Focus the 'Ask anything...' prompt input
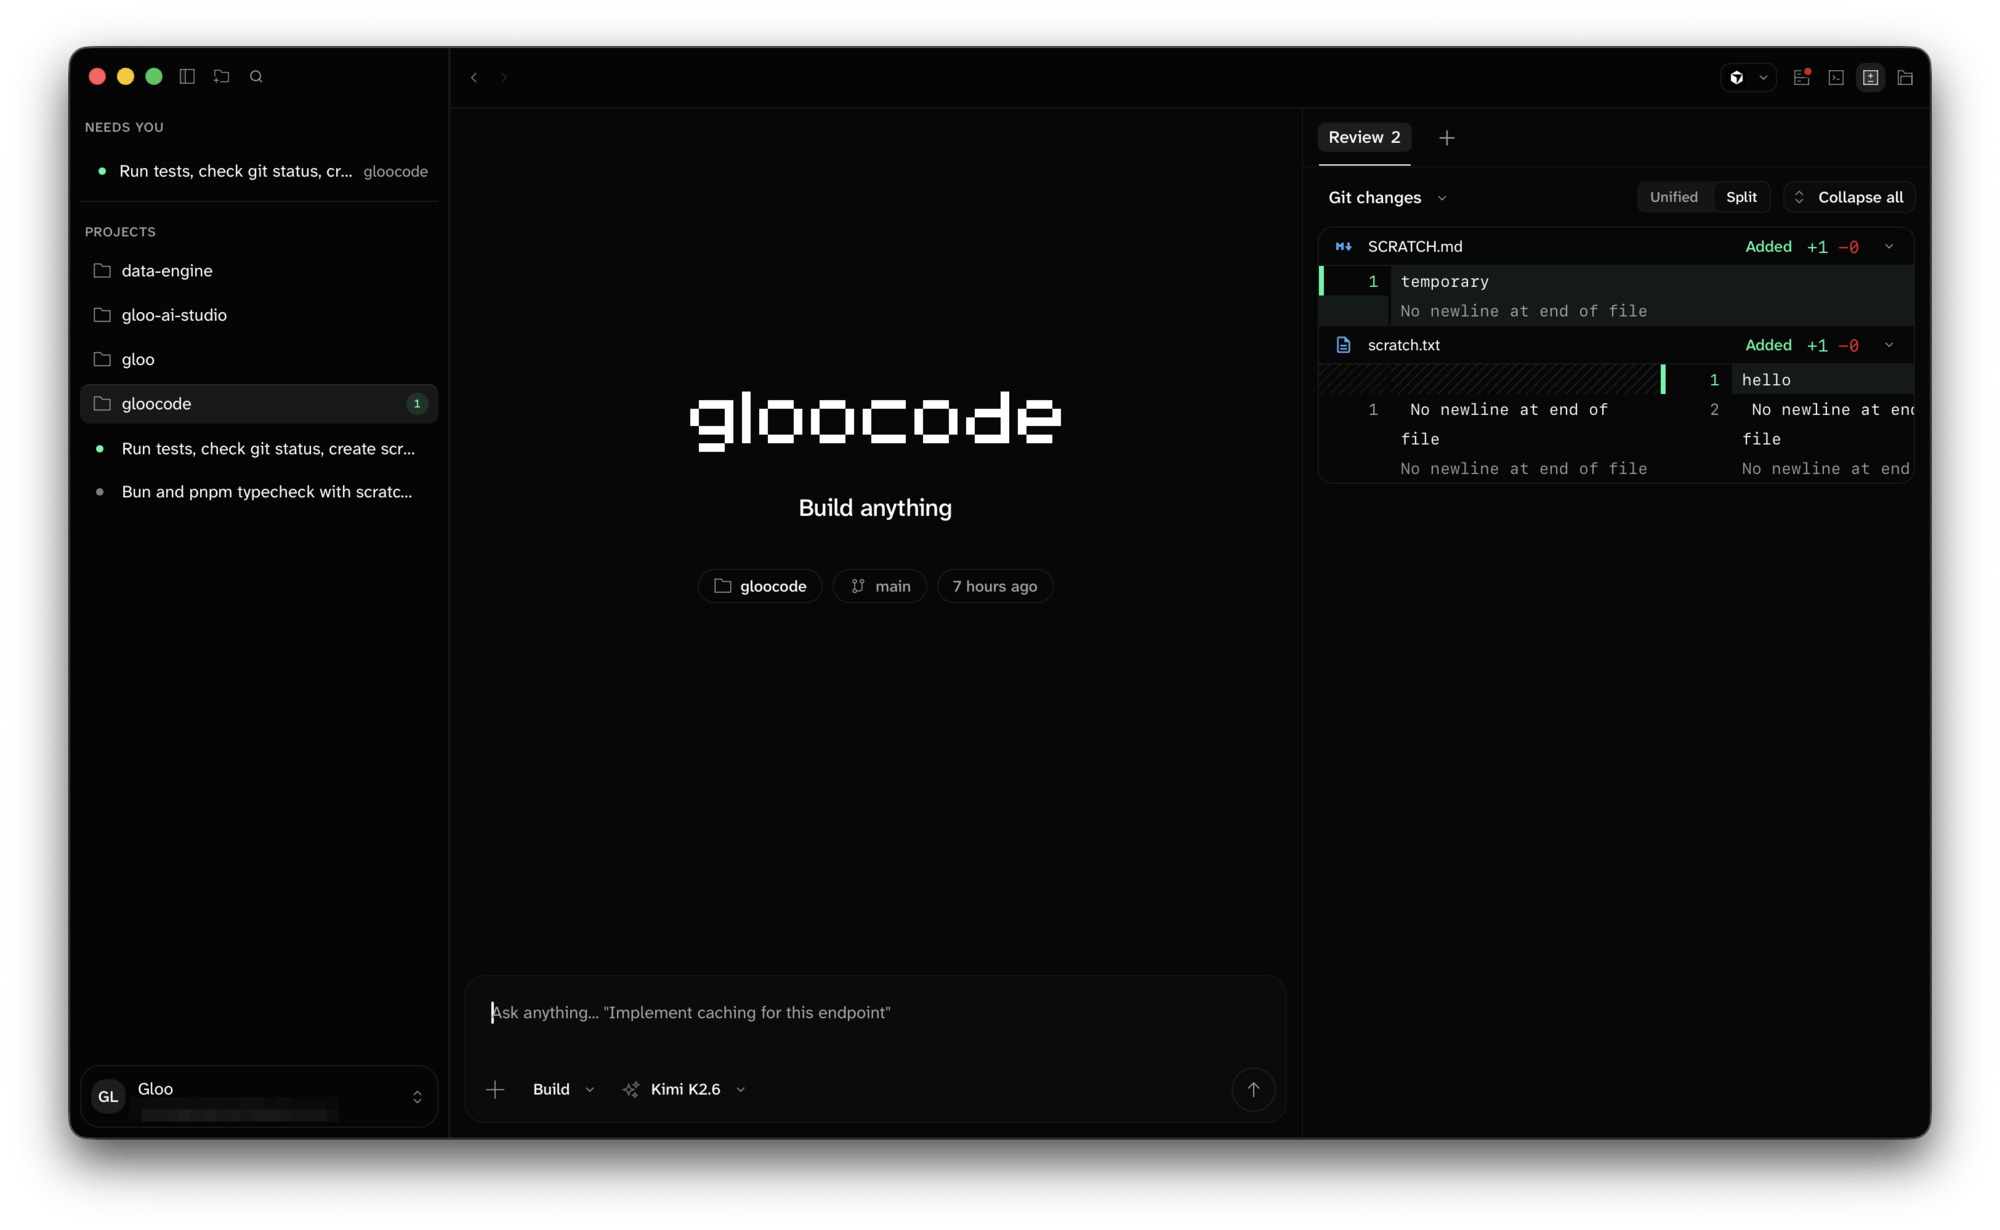The height and width of the screenshot is (1230, 2000). (x=875, y=1012)
